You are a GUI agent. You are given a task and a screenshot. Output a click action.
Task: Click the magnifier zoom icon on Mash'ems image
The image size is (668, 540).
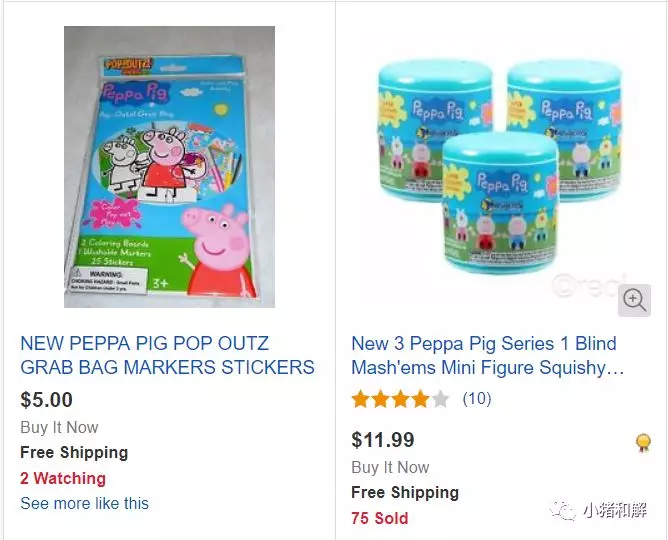(634, 300)
